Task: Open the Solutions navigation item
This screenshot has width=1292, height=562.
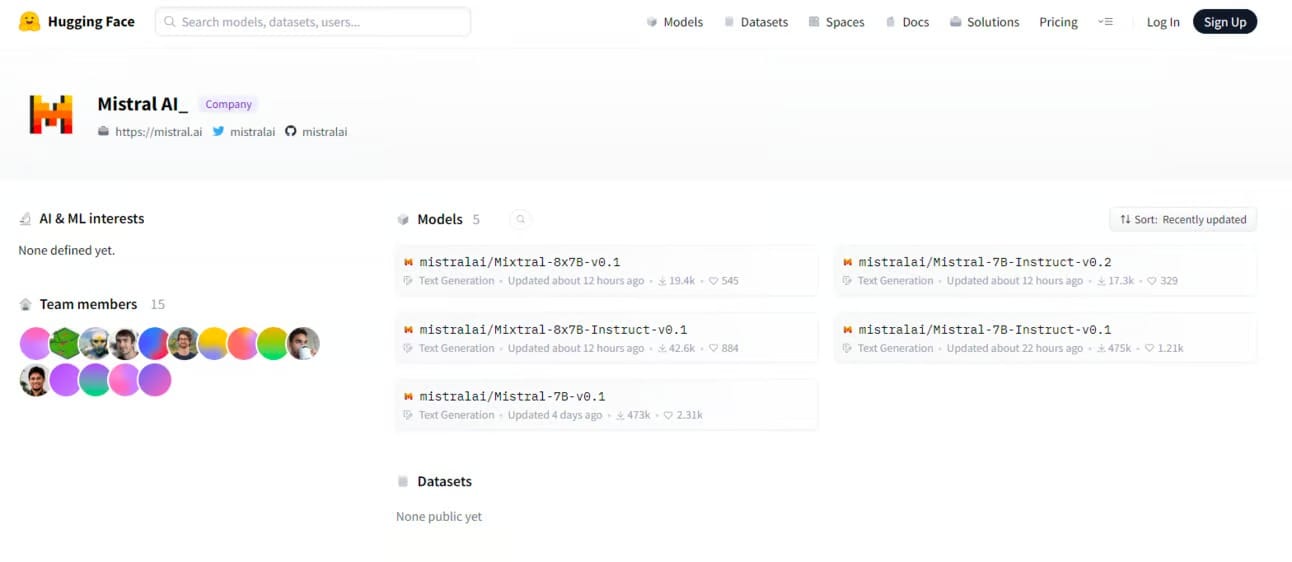Action: (x=984, y=22)
